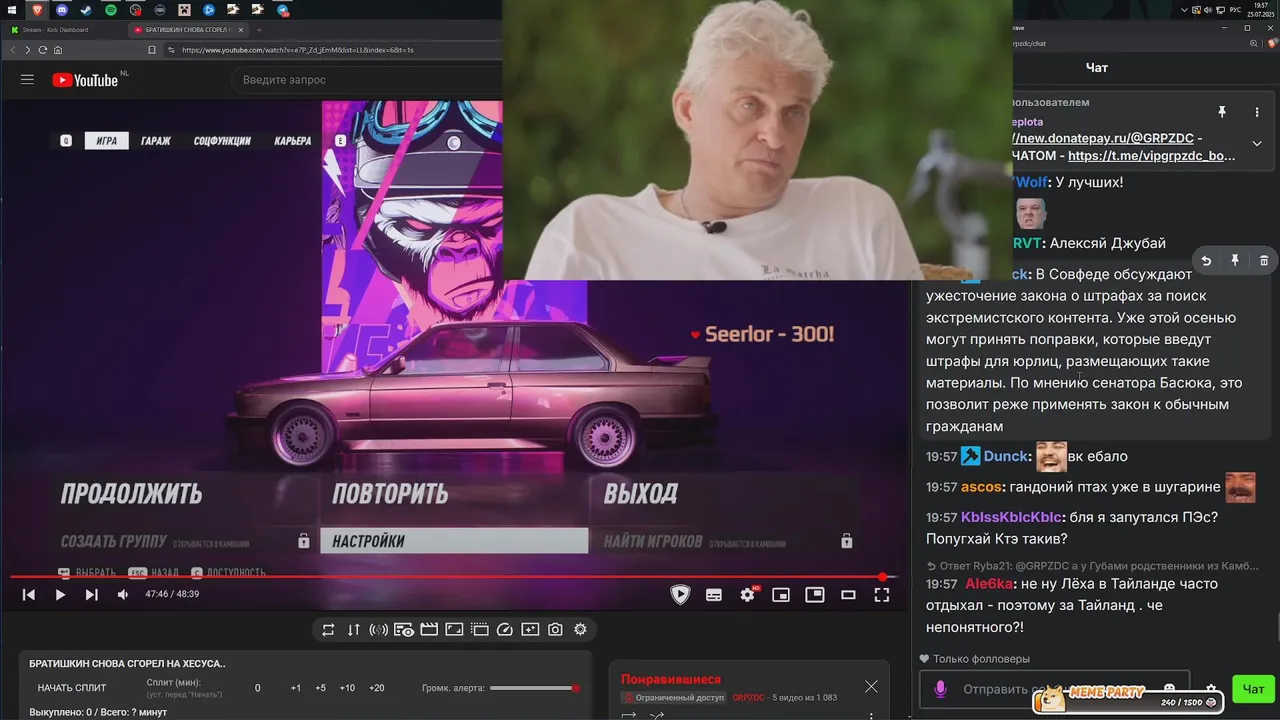Viewport: 1280px width, 720px height.
Task: Open a new browser tab
Action: coord(259,30)
